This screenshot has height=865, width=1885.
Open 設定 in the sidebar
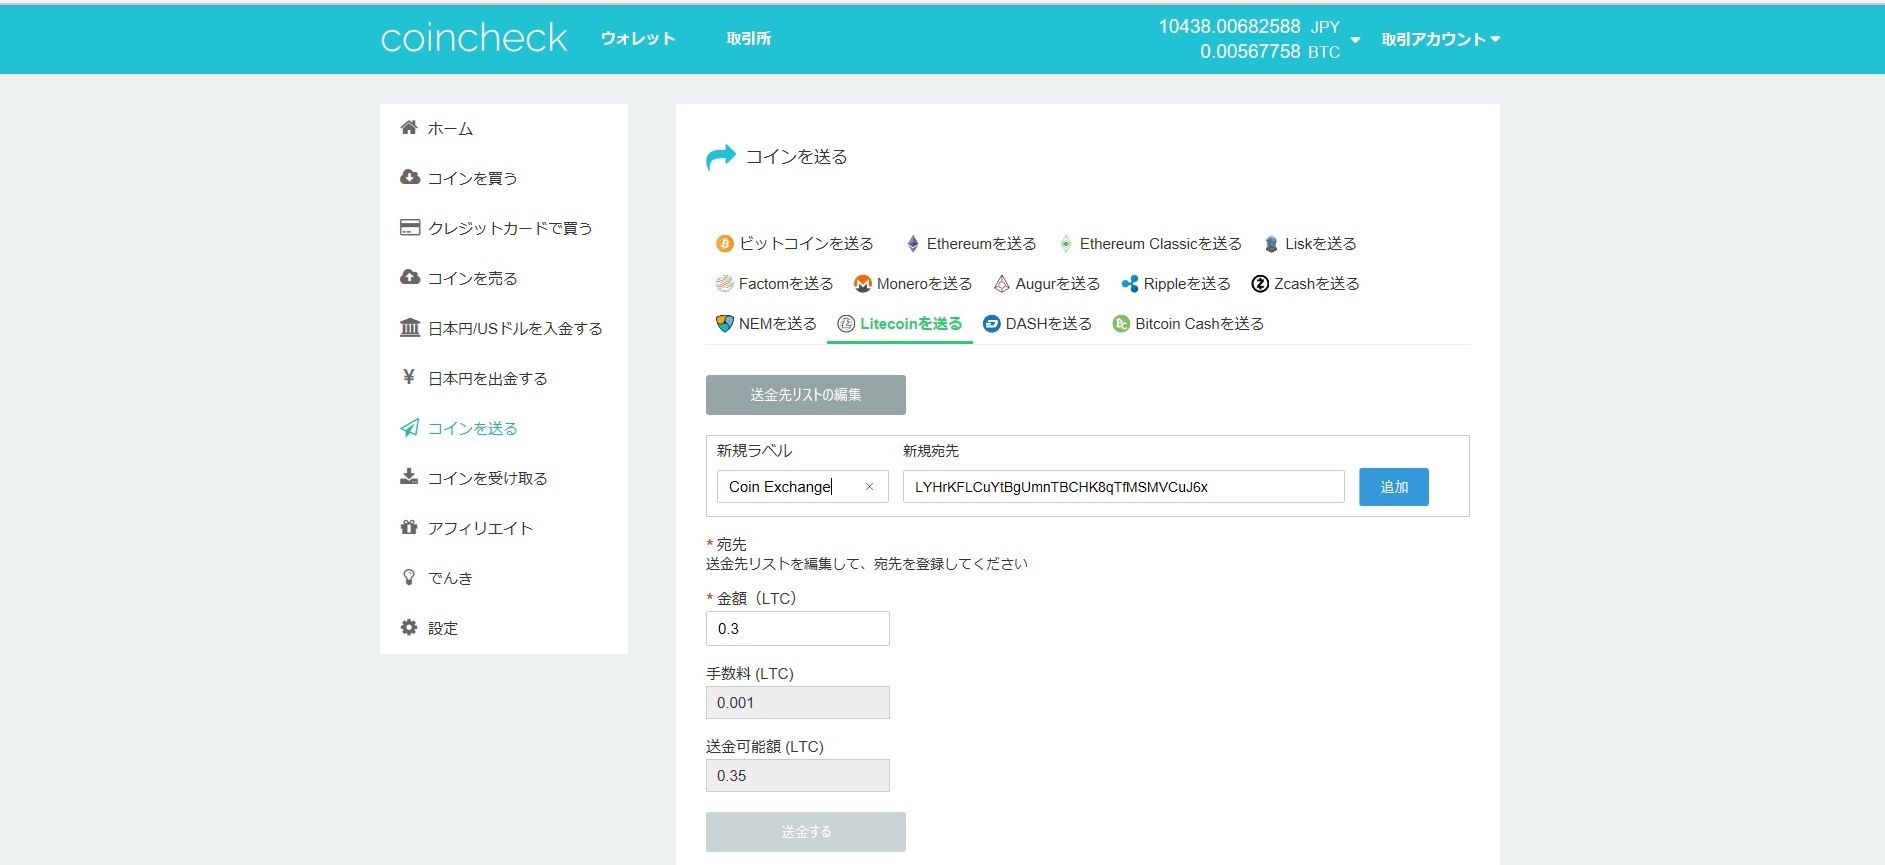coord(443,628)
